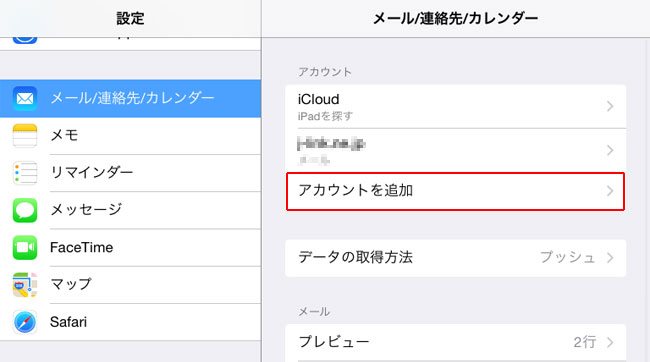The height and width of the screenshot is (362, 650).
Task: Open the blurred mail account row
Action: (x=456, y=150)
